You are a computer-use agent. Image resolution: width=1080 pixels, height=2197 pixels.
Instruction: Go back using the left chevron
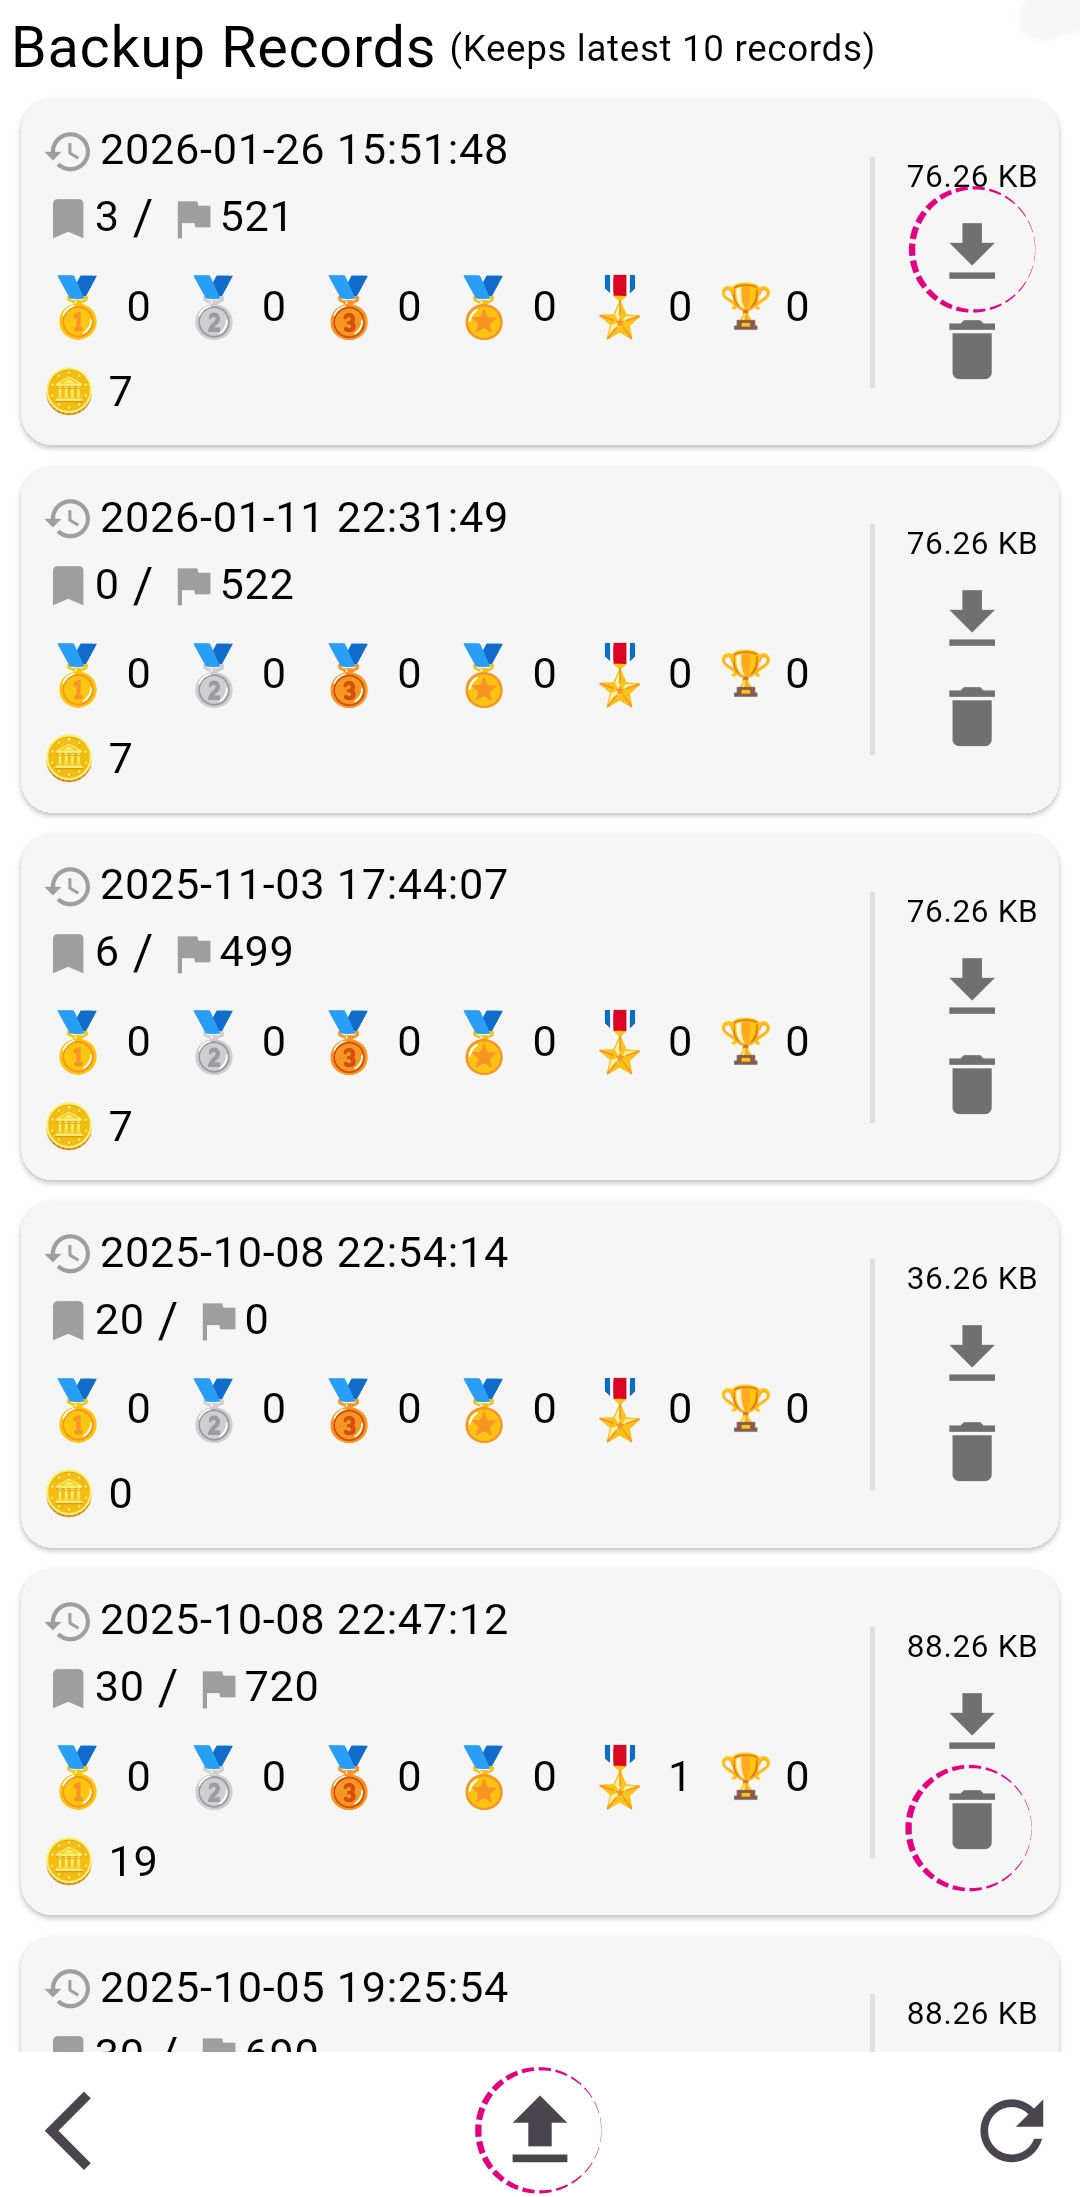point(69,2130)
